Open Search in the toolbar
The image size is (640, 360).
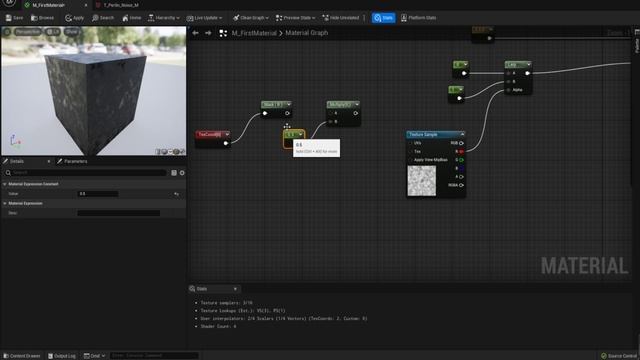click(x=103, y=18)
